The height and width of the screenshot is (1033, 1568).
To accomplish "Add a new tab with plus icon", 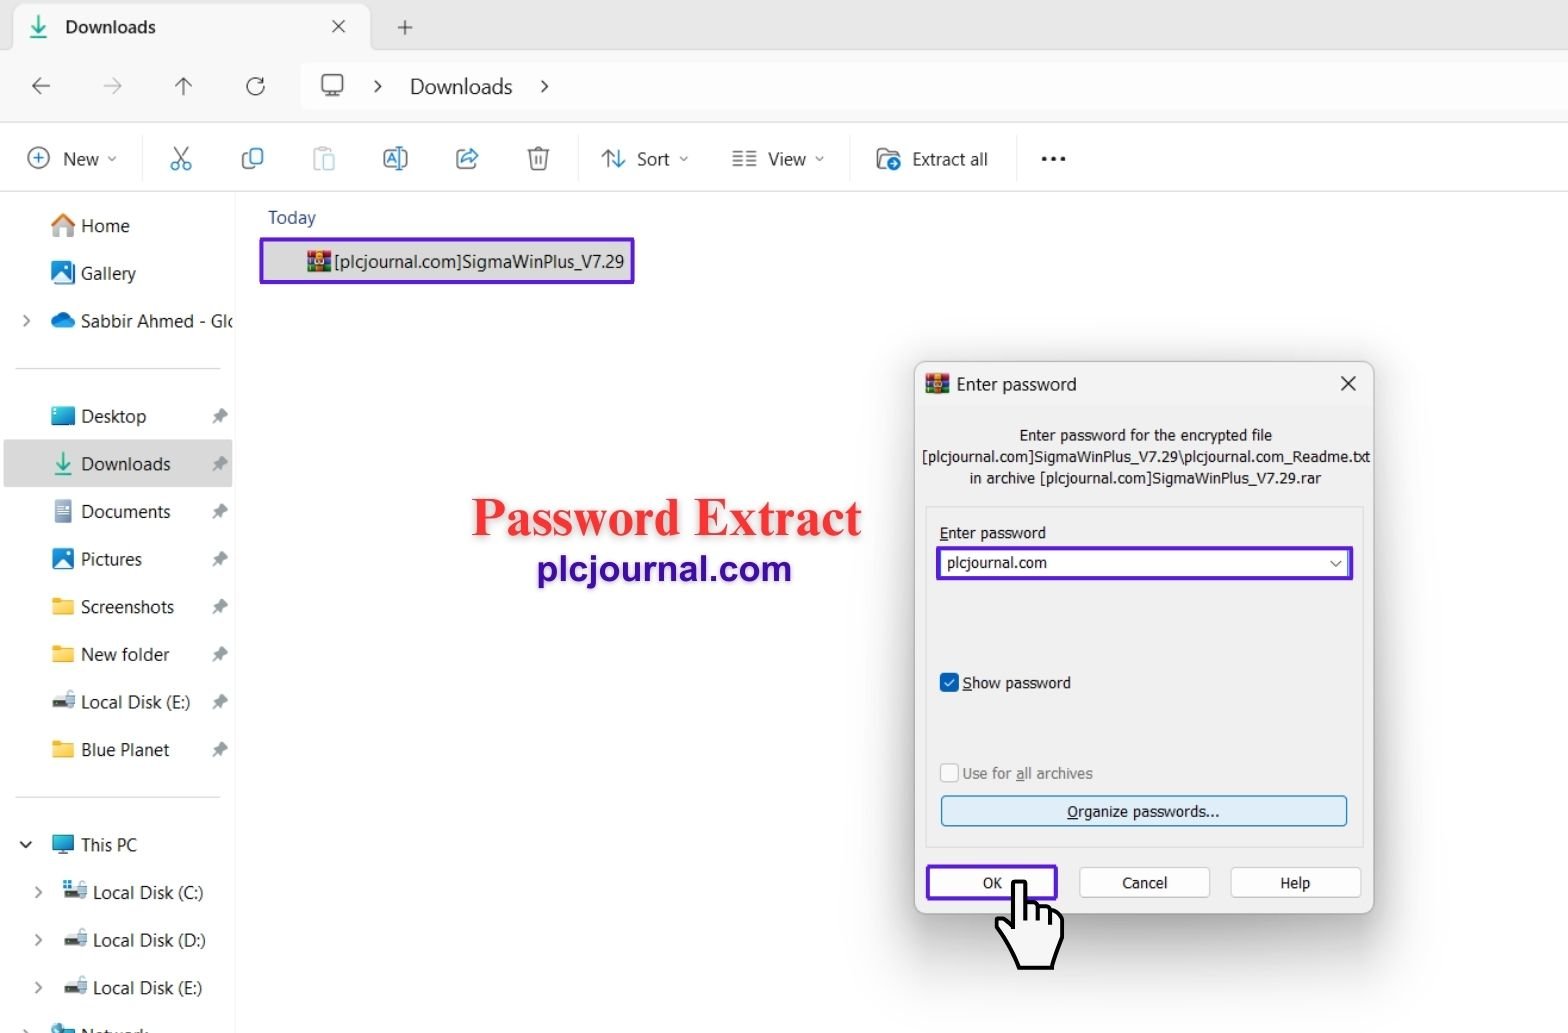I will pyautogui.click(x=405, y=28).
